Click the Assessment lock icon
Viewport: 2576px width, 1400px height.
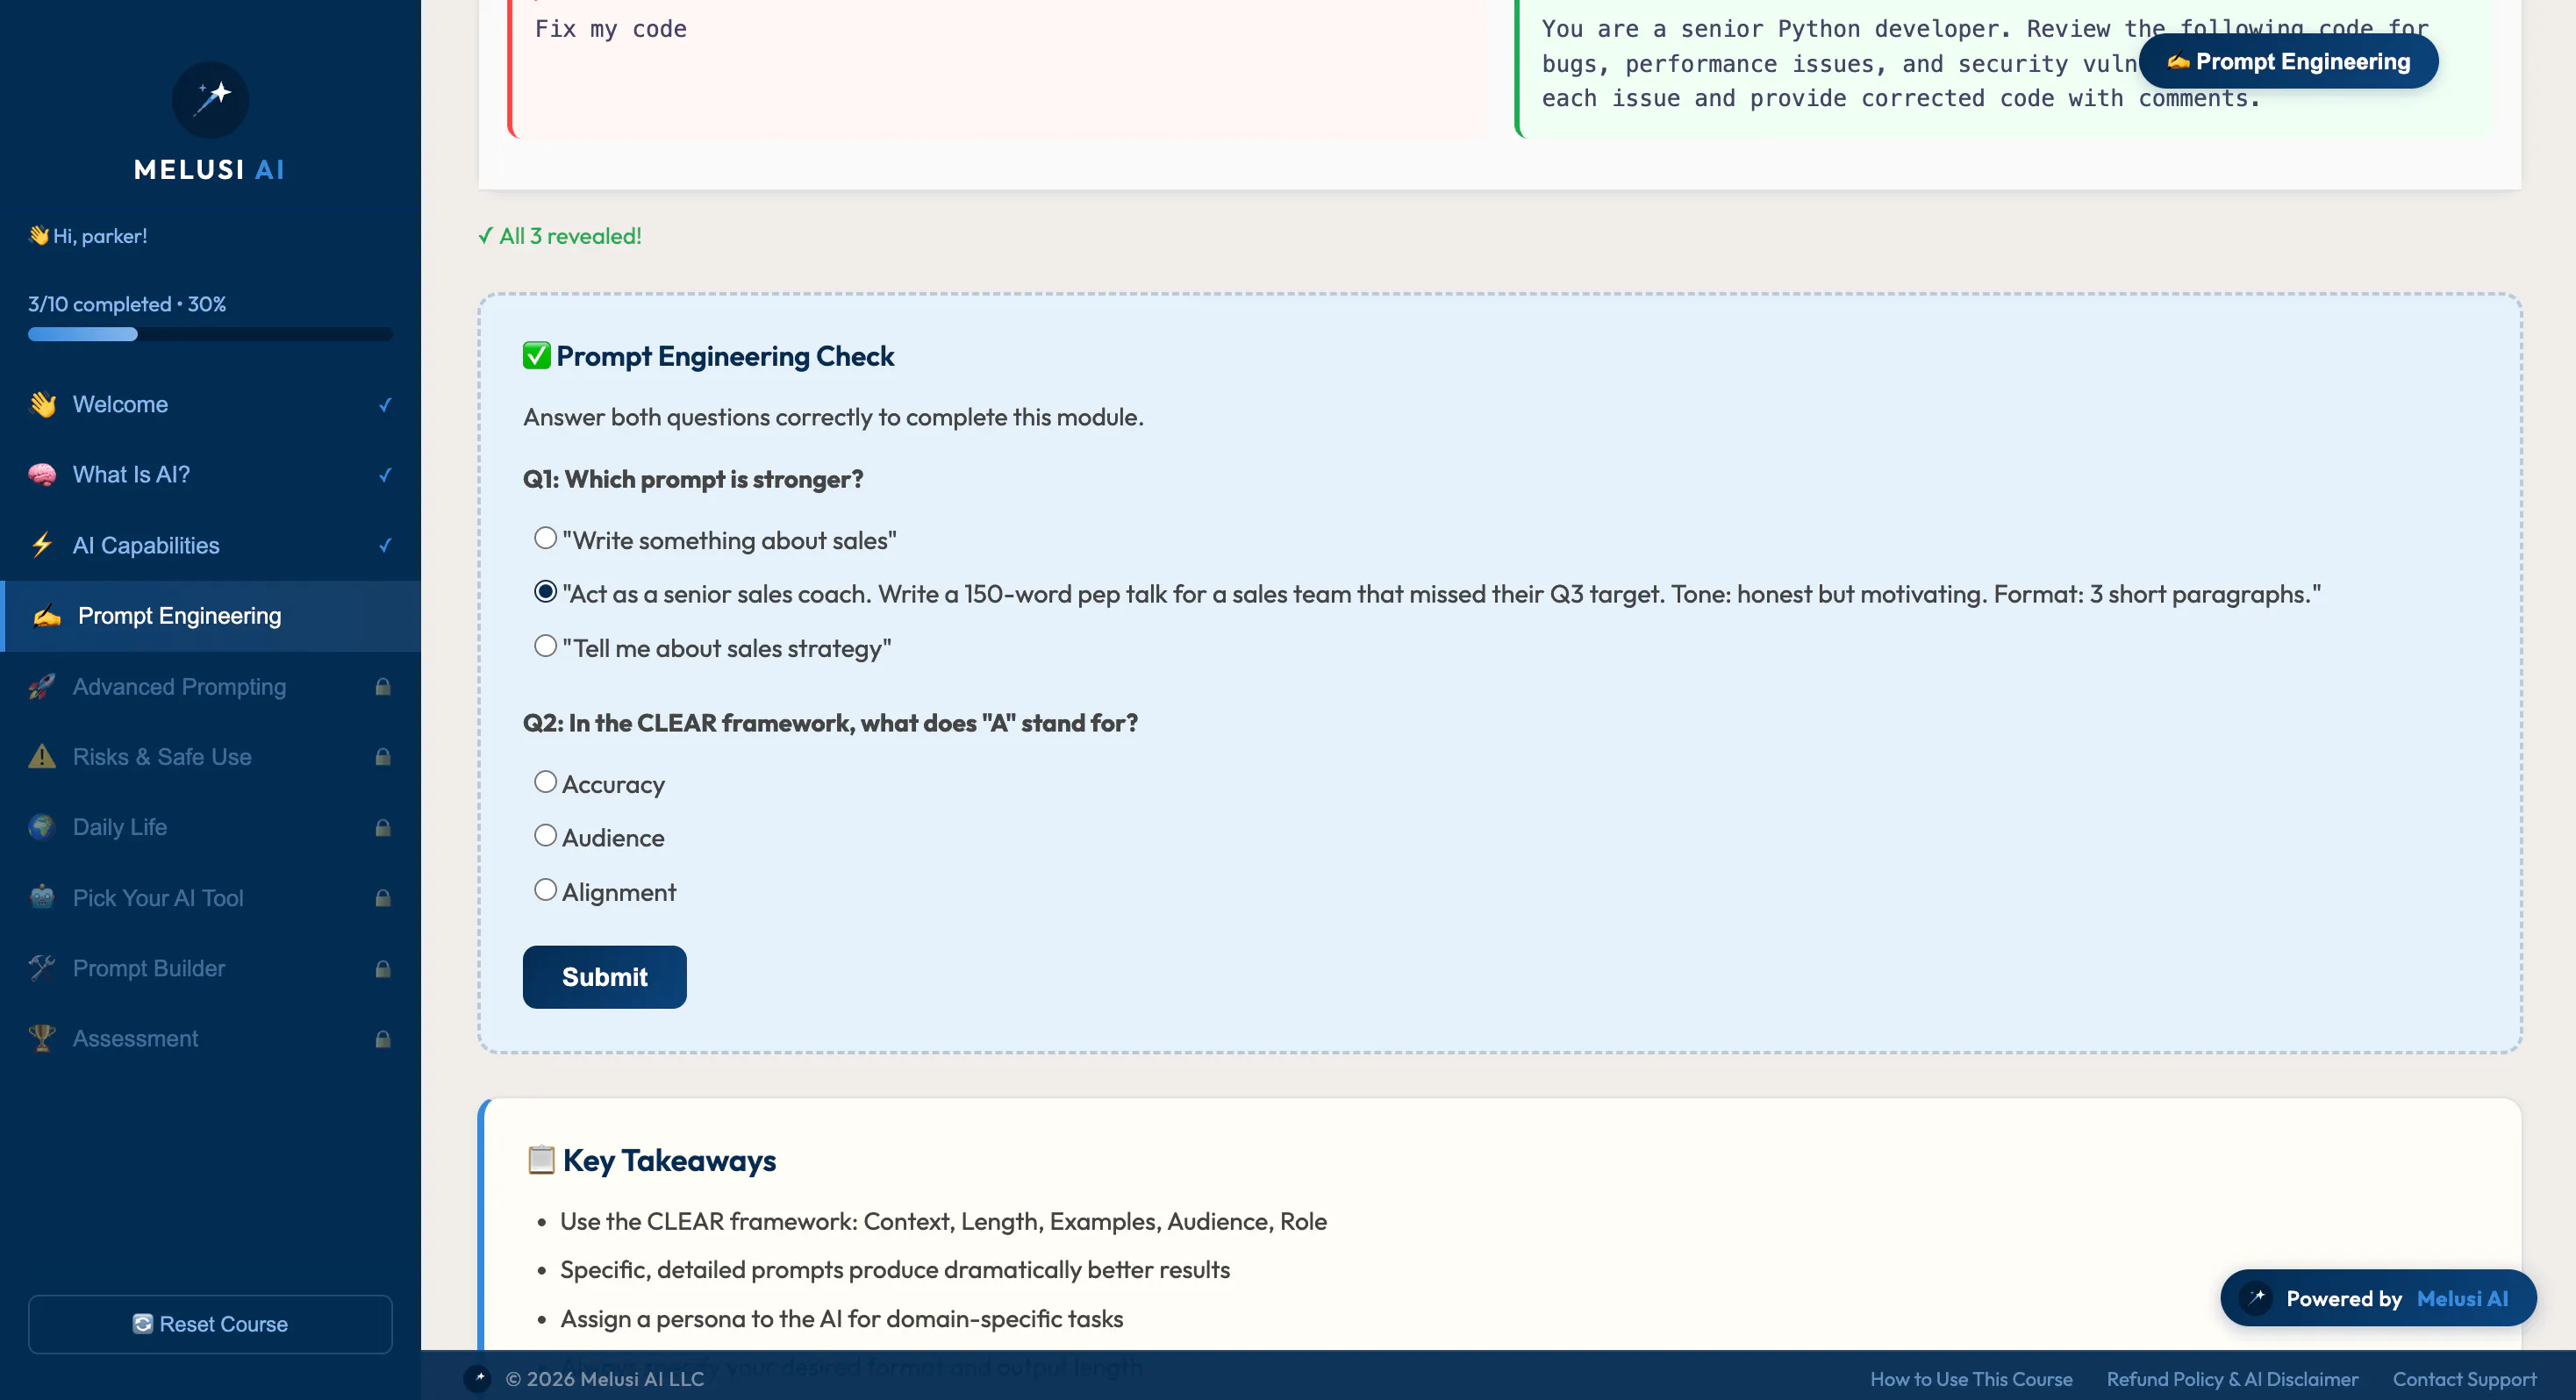tap(383, 1038)
